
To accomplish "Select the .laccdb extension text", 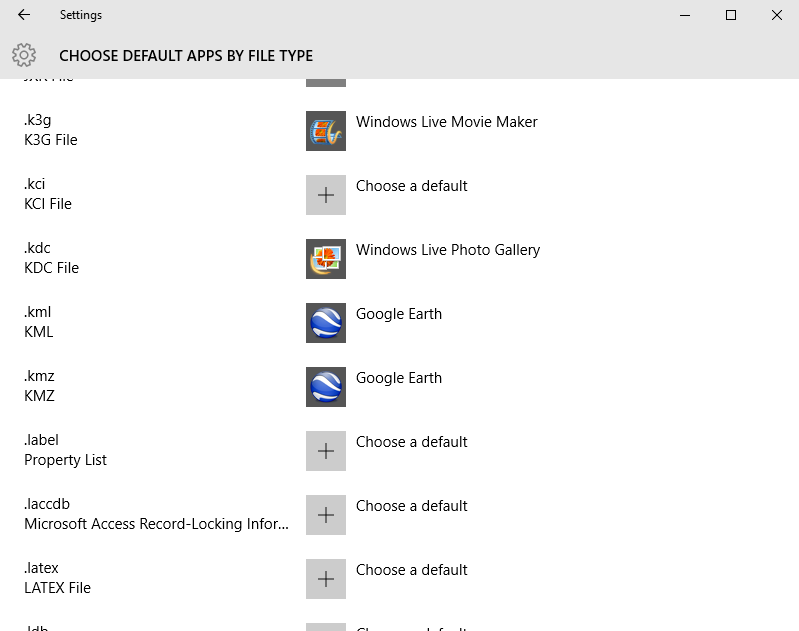I will (47, 504).
